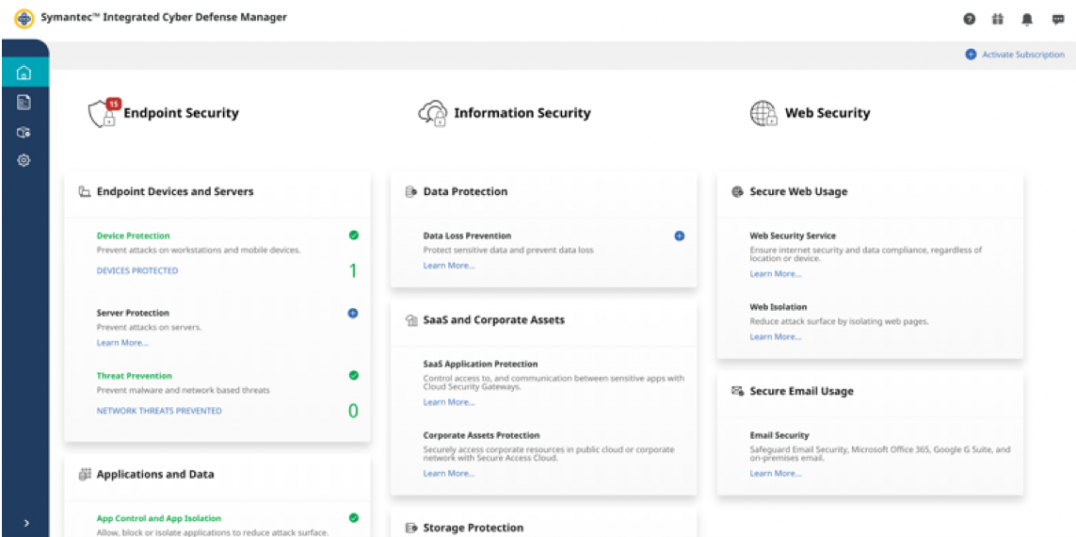The width and height of the screenshot is (1076, 537).
Task: Click the DEVICES PROTECTED link
Action: 137,271
